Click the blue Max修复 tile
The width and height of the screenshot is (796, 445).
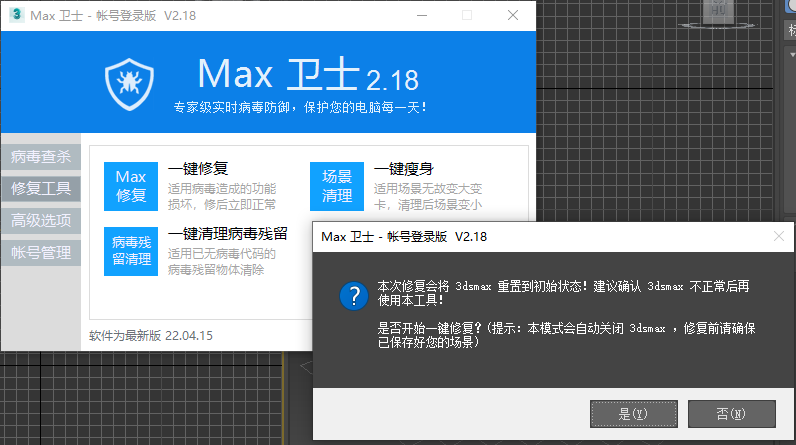click(131, 186)
